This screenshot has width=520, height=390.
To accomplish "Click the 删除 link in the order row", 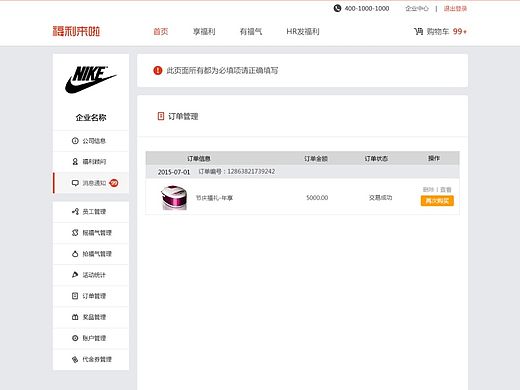I will [428, 190].
